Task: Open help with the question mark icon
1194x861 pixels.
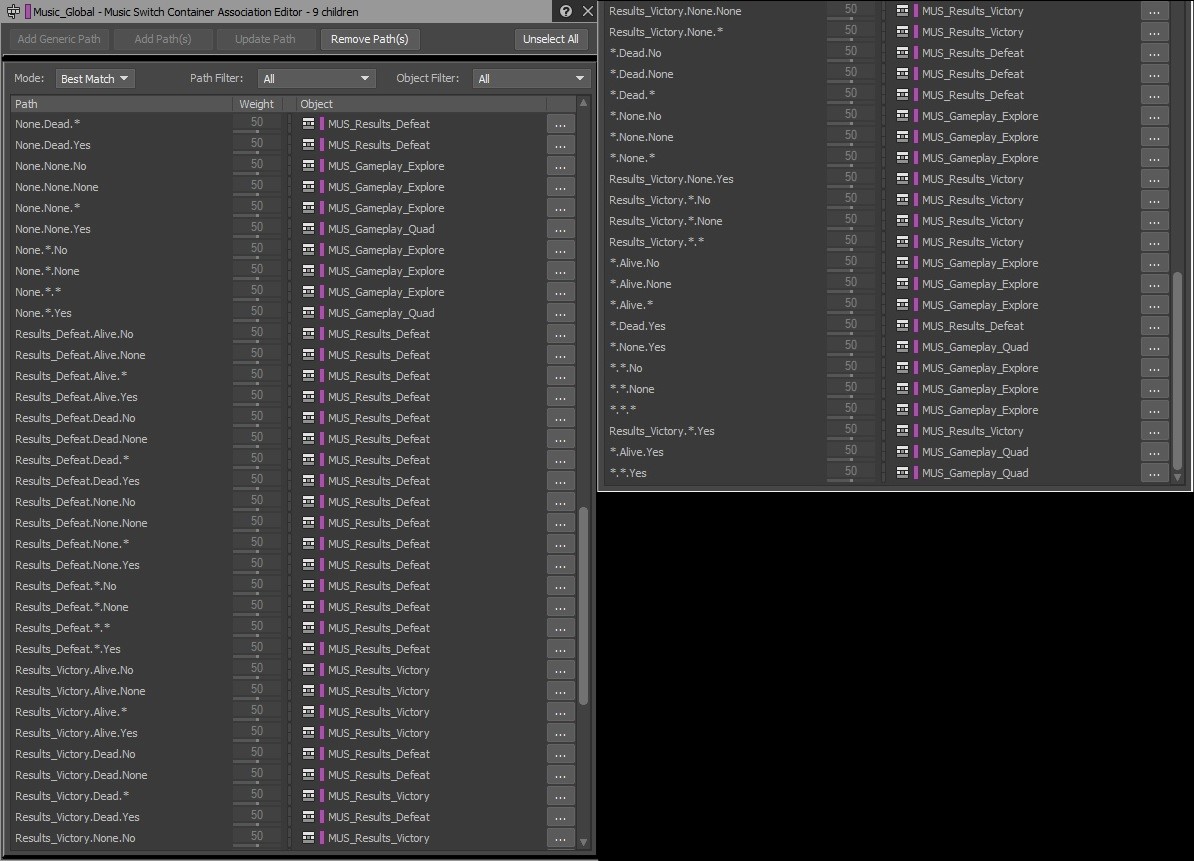Action: click(566, 11)
